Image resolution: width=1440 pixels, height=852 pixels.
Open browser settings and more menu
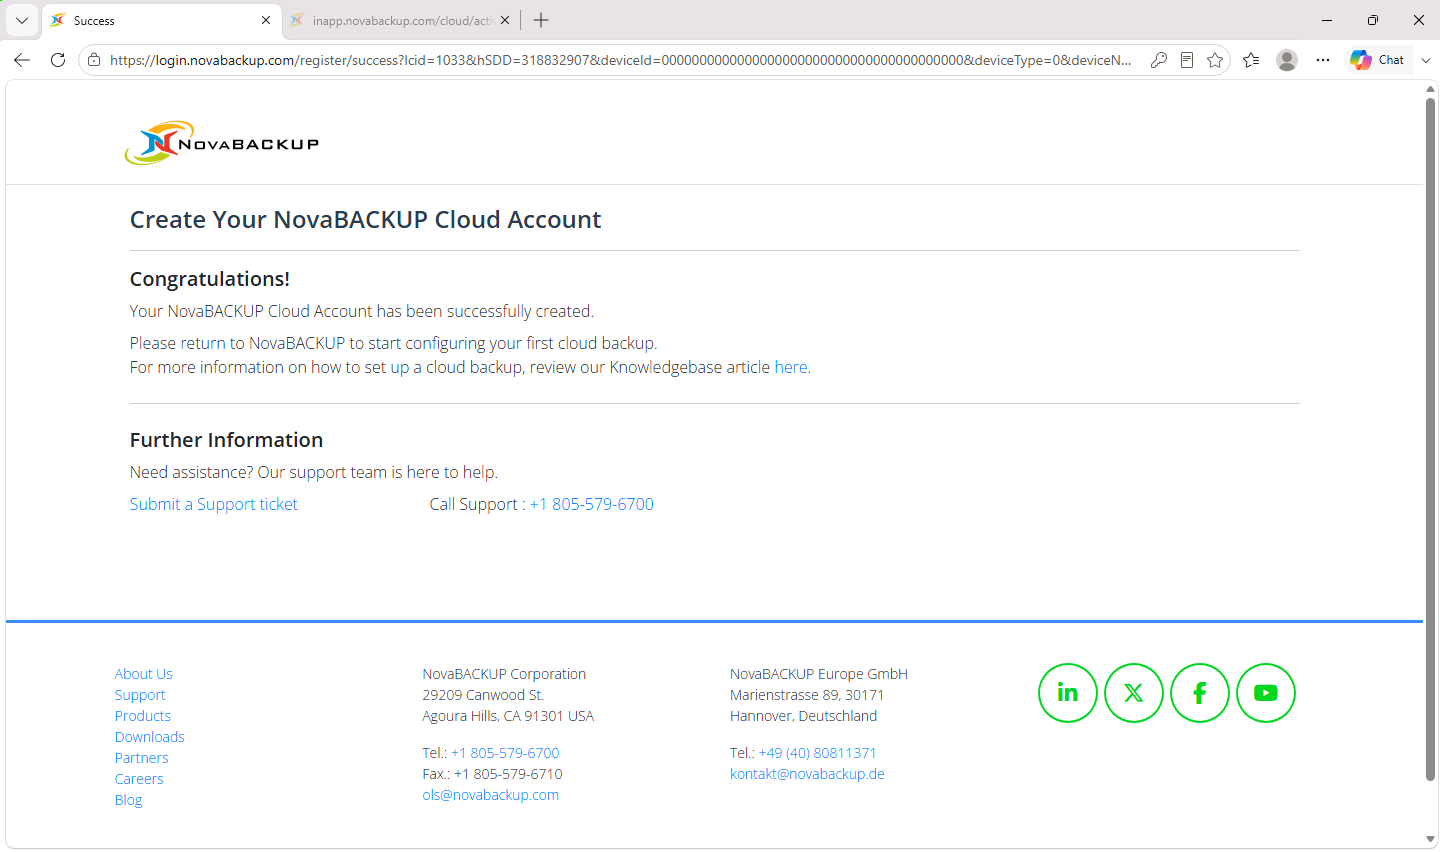[x=1323, y=60]
